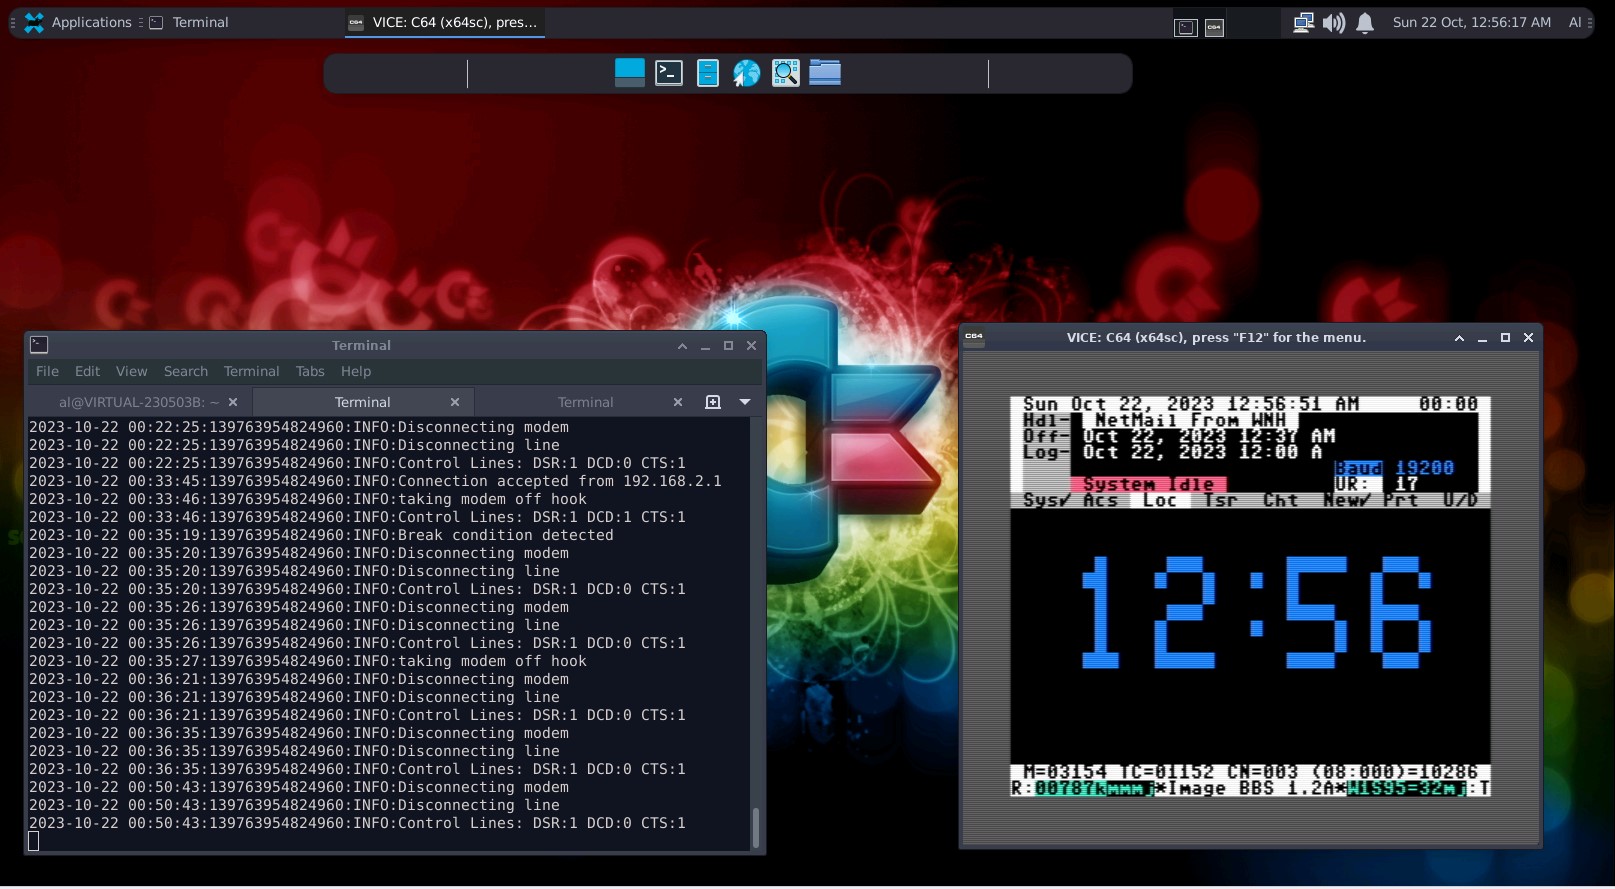Open the Tabs menu in Terminal
The height and width of the screenshot is (889, 1615).
tap(310, 371)
